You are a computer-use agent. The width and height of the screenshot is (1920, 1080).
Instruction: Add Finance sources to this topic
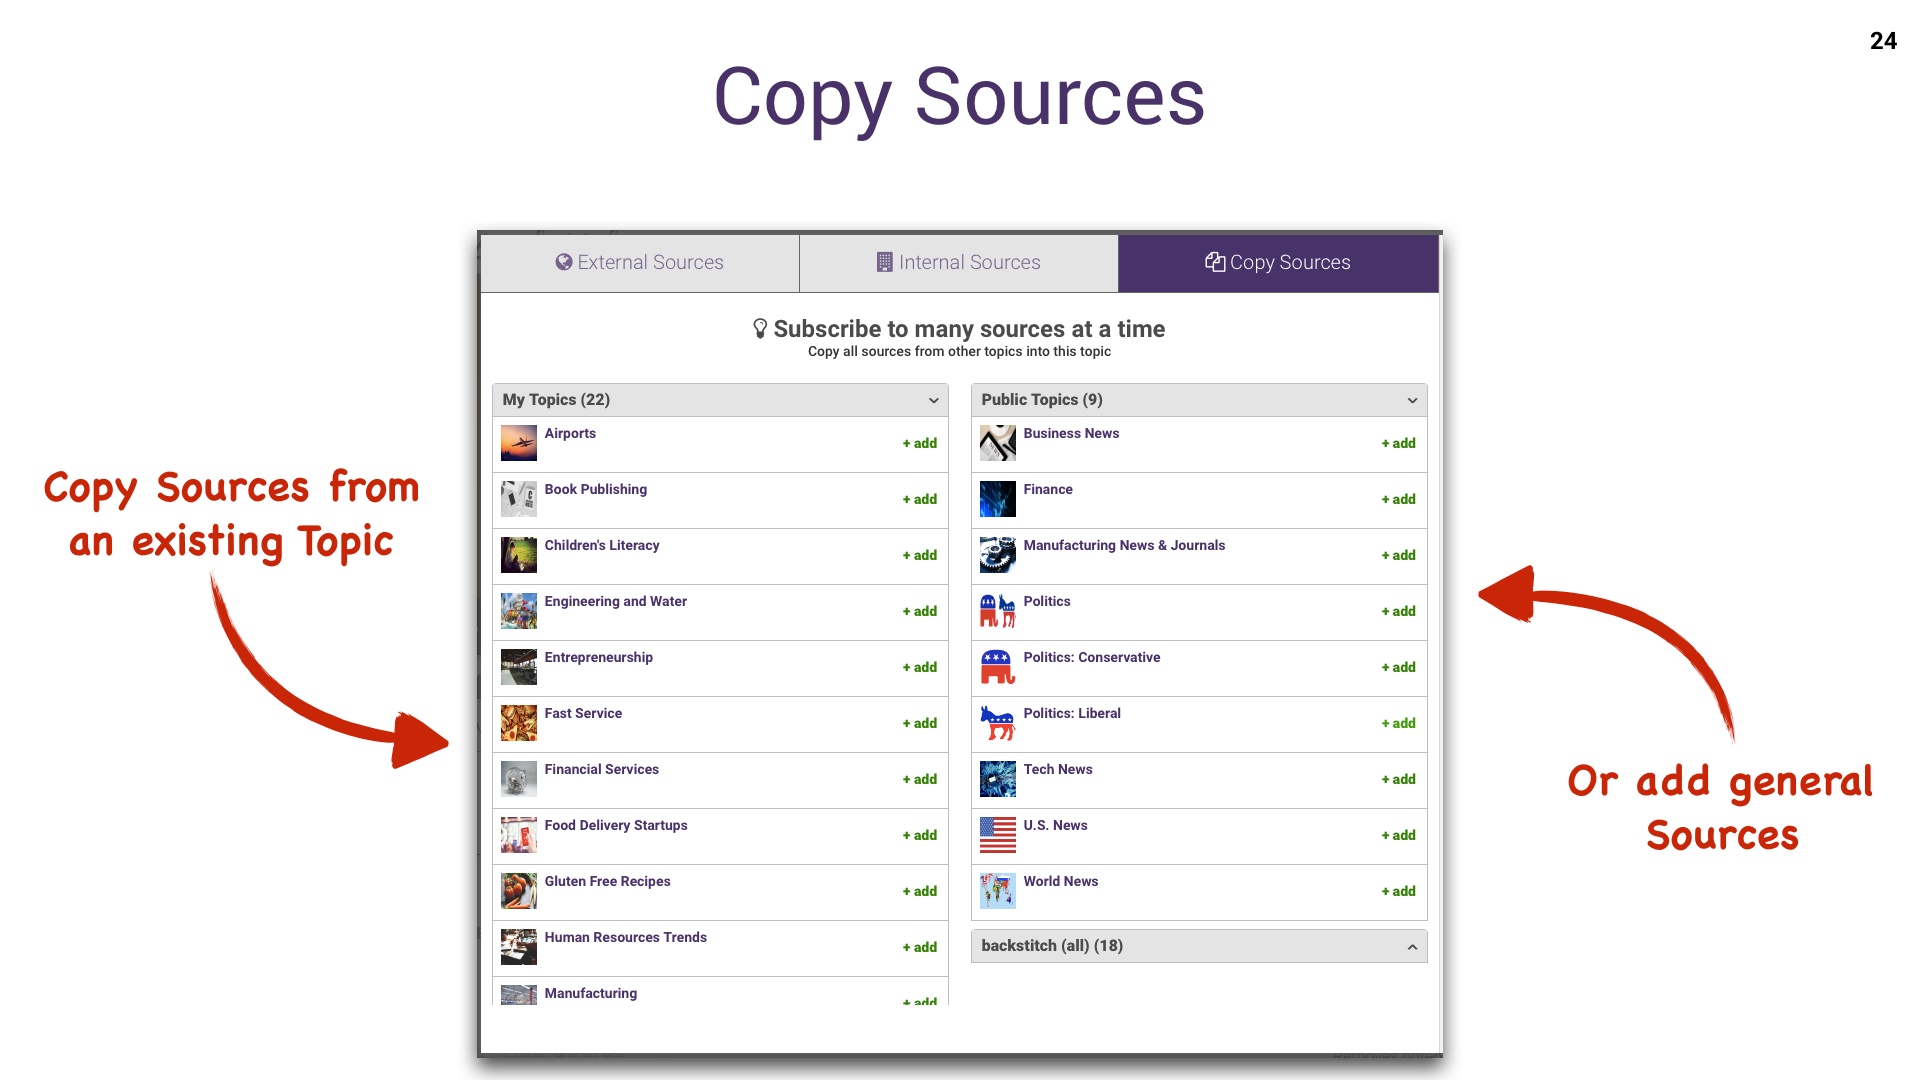pyautogui.click(x=1398, y=498)
